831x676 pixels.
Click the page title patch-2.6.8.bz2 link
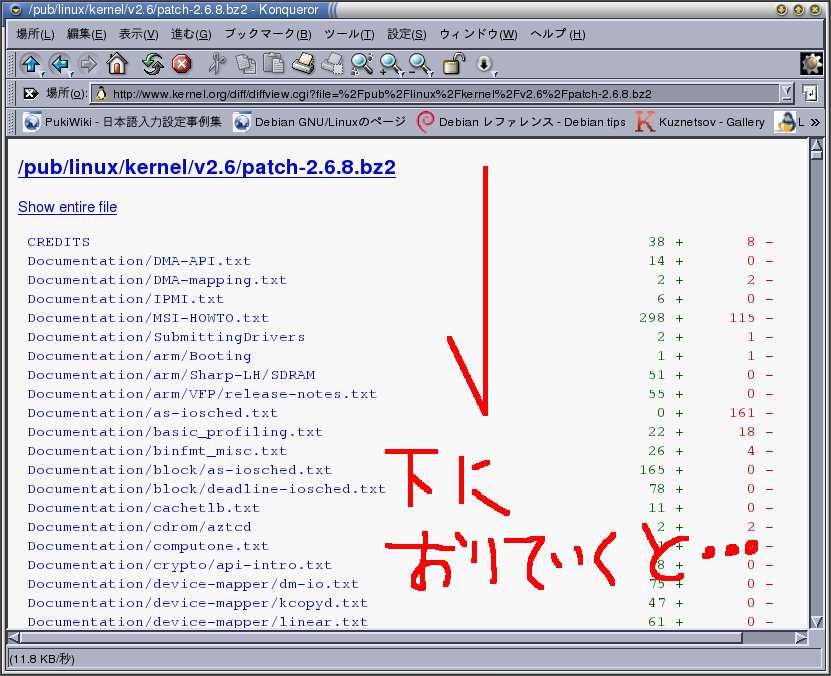(x=206, y=167)
